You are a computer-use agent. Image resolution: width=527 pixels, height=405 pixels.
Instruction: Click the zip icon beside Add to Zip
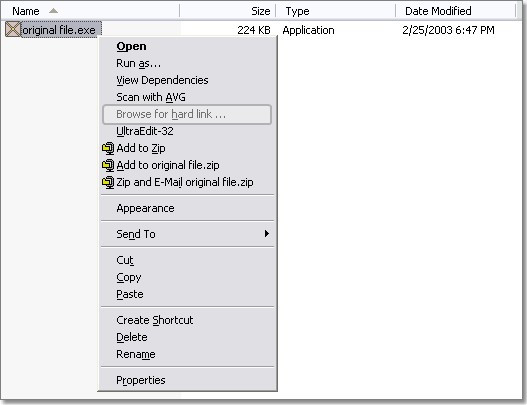[x=108, y=148]
